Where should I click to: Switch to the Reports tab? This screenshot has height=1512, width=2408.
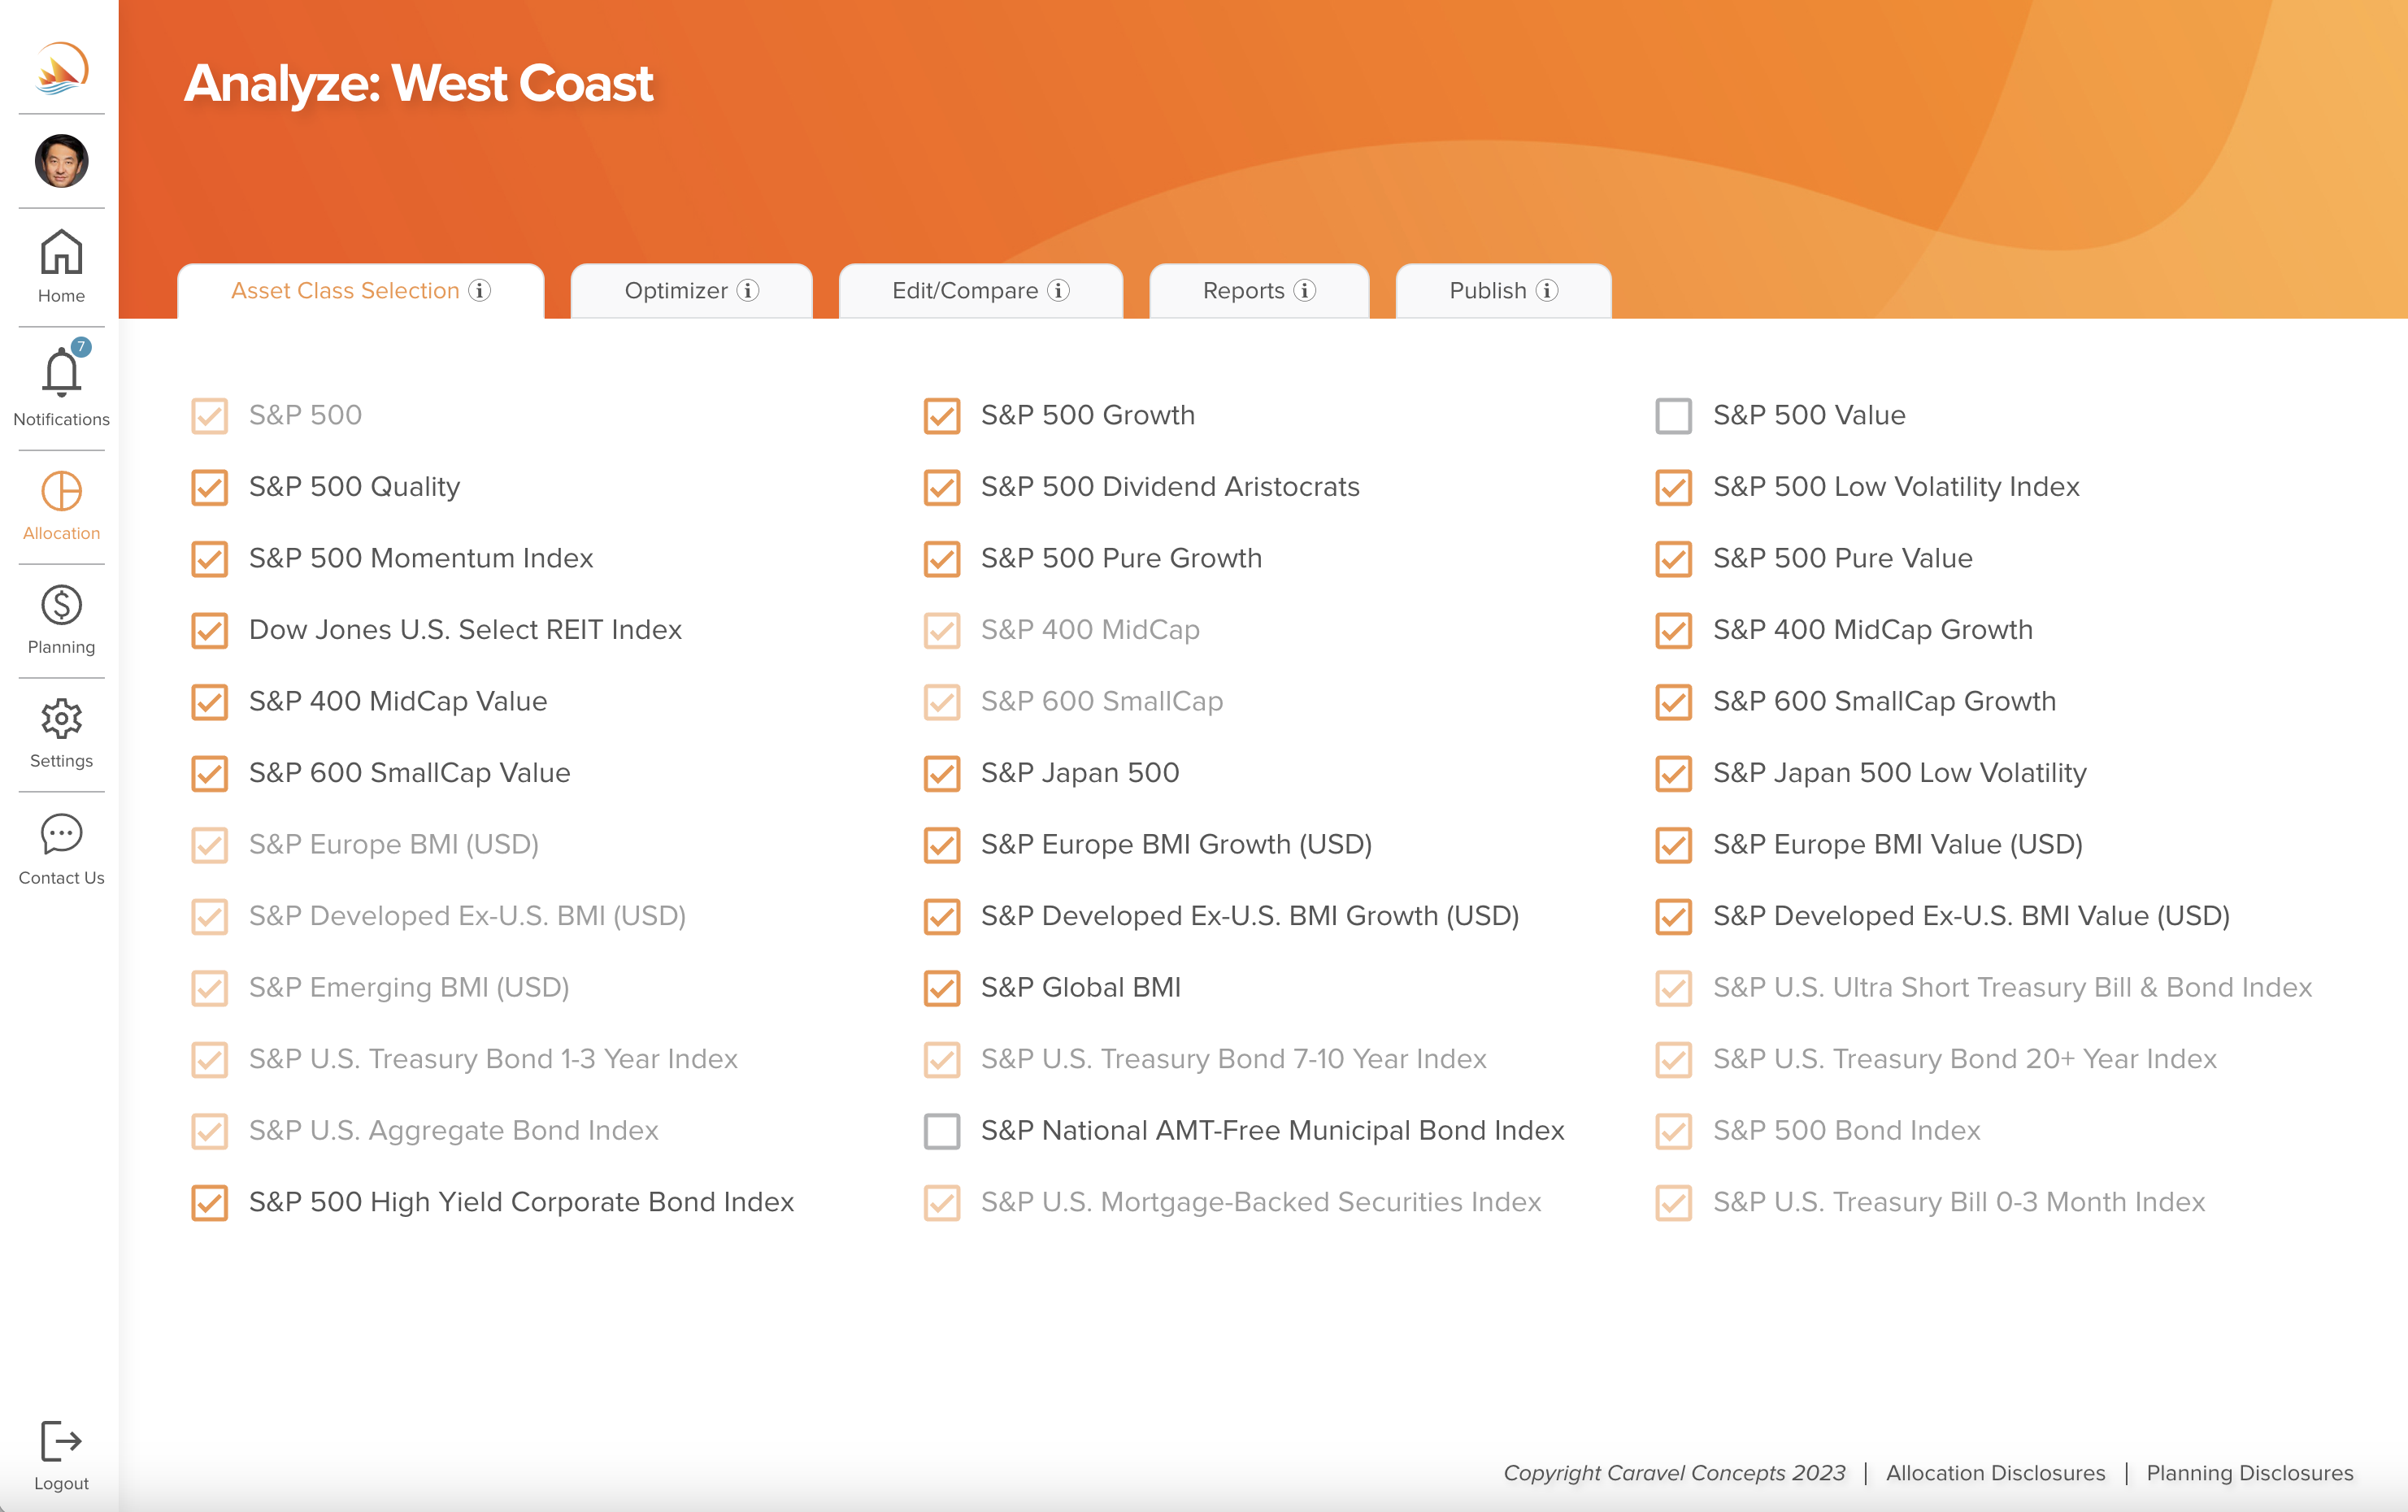[1243, 291]
